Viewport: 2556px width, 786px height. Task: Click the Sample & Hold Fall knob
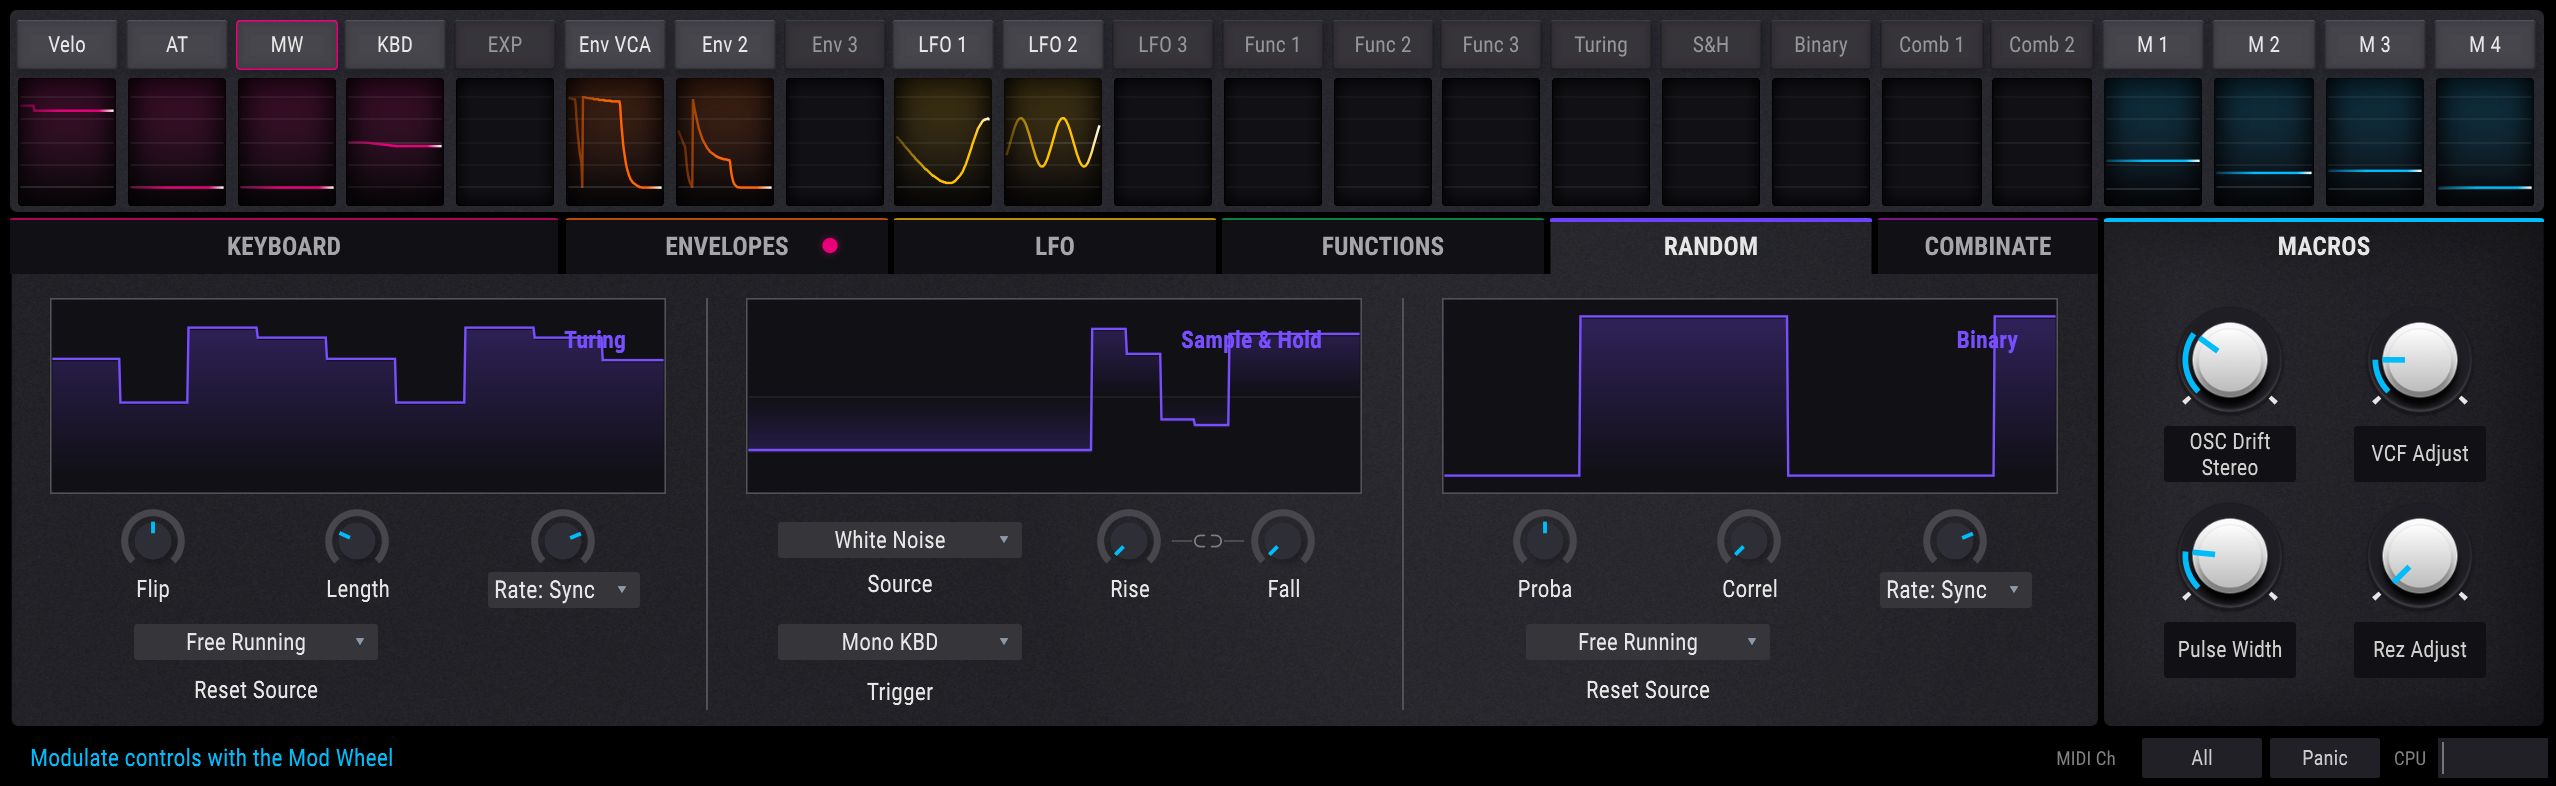tap(1283, 541)
